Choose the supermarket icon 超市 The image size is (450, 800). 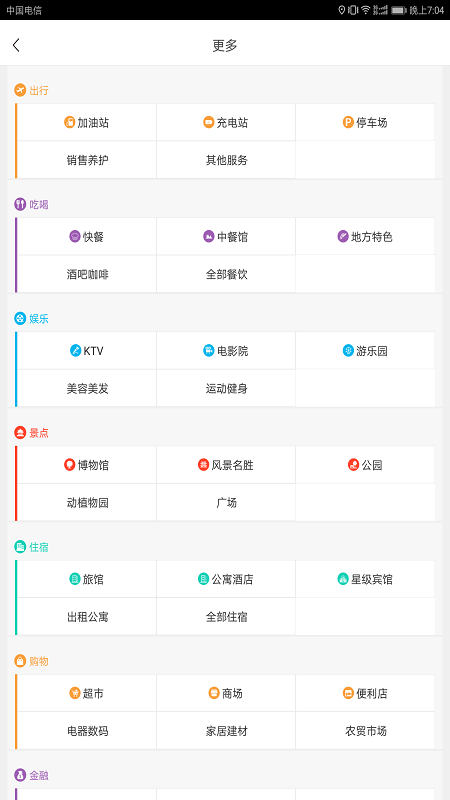coord(75,693)
